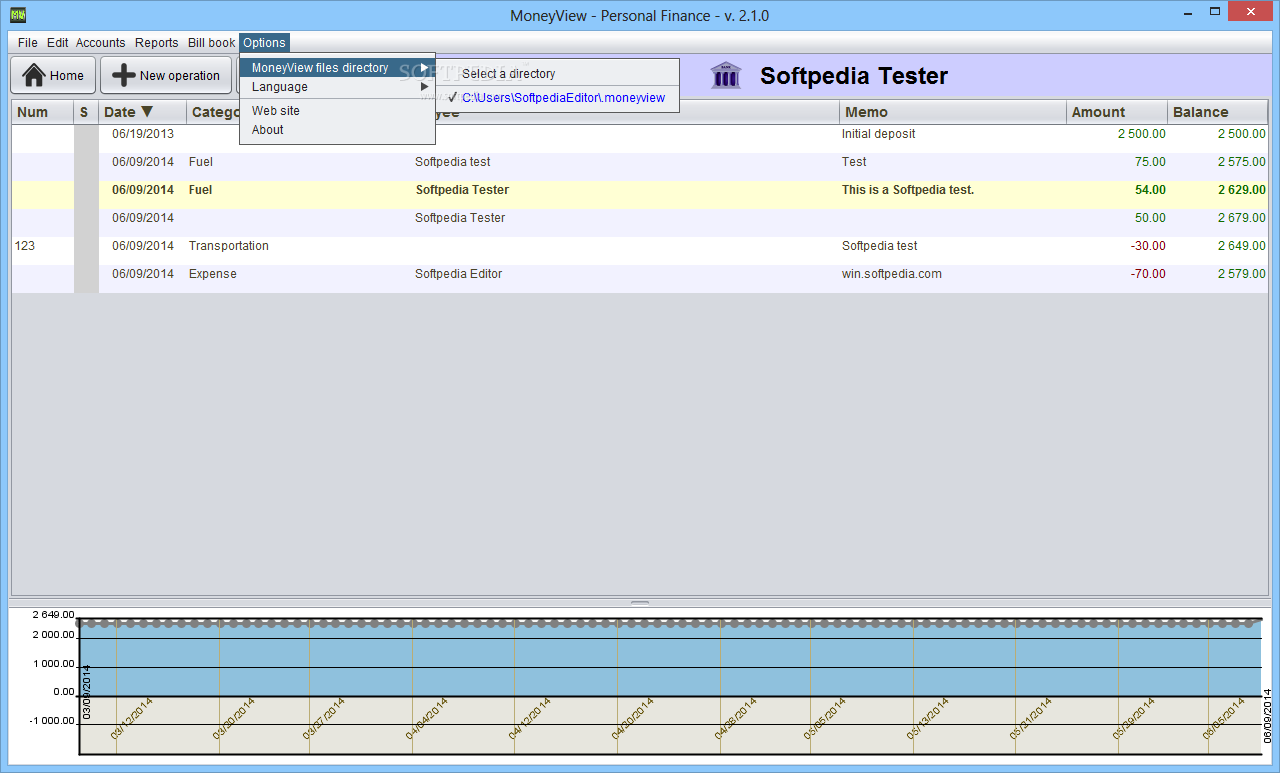Image resolution: width=1280 pixels, height=773 pixels.
Task: Click the 04/04/2014 chart date marker
Action: [427, 719]
